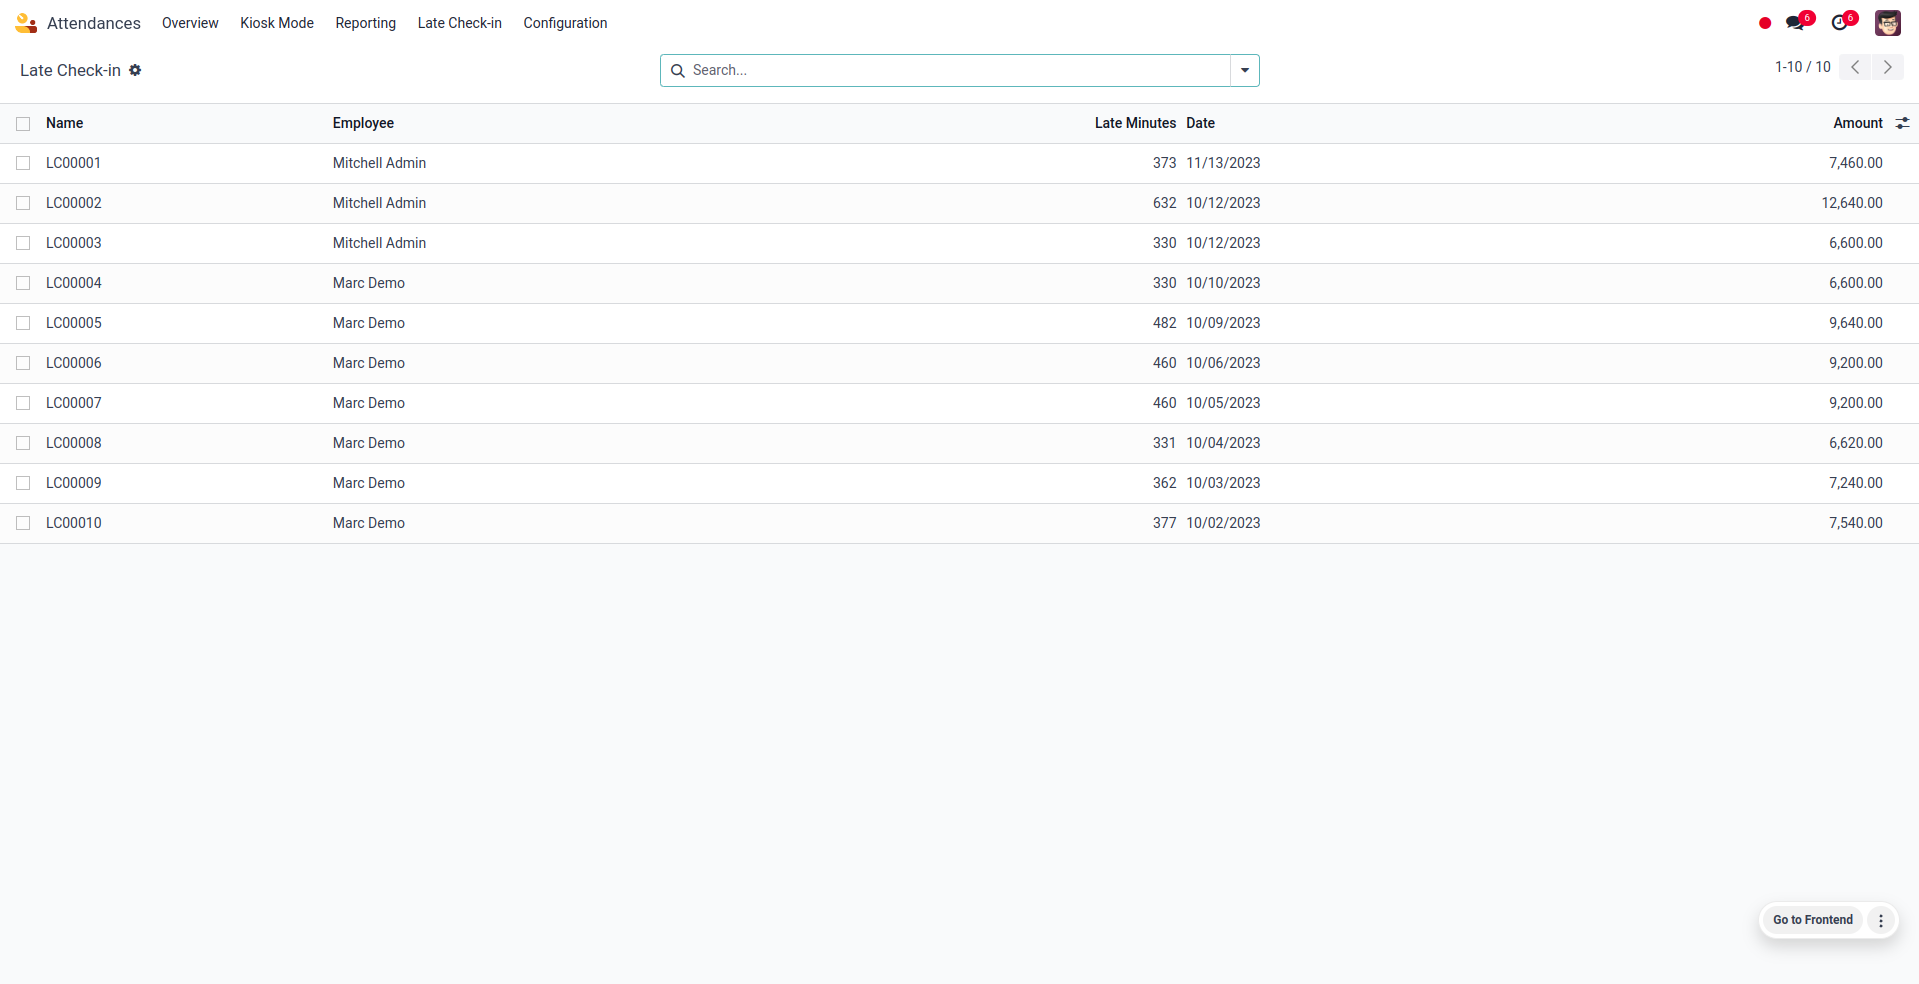Viewport: 1919px width, 984px height.
Task: Click amount 7,540.00
Action: pyautogui.click(x=1856, y=523)
